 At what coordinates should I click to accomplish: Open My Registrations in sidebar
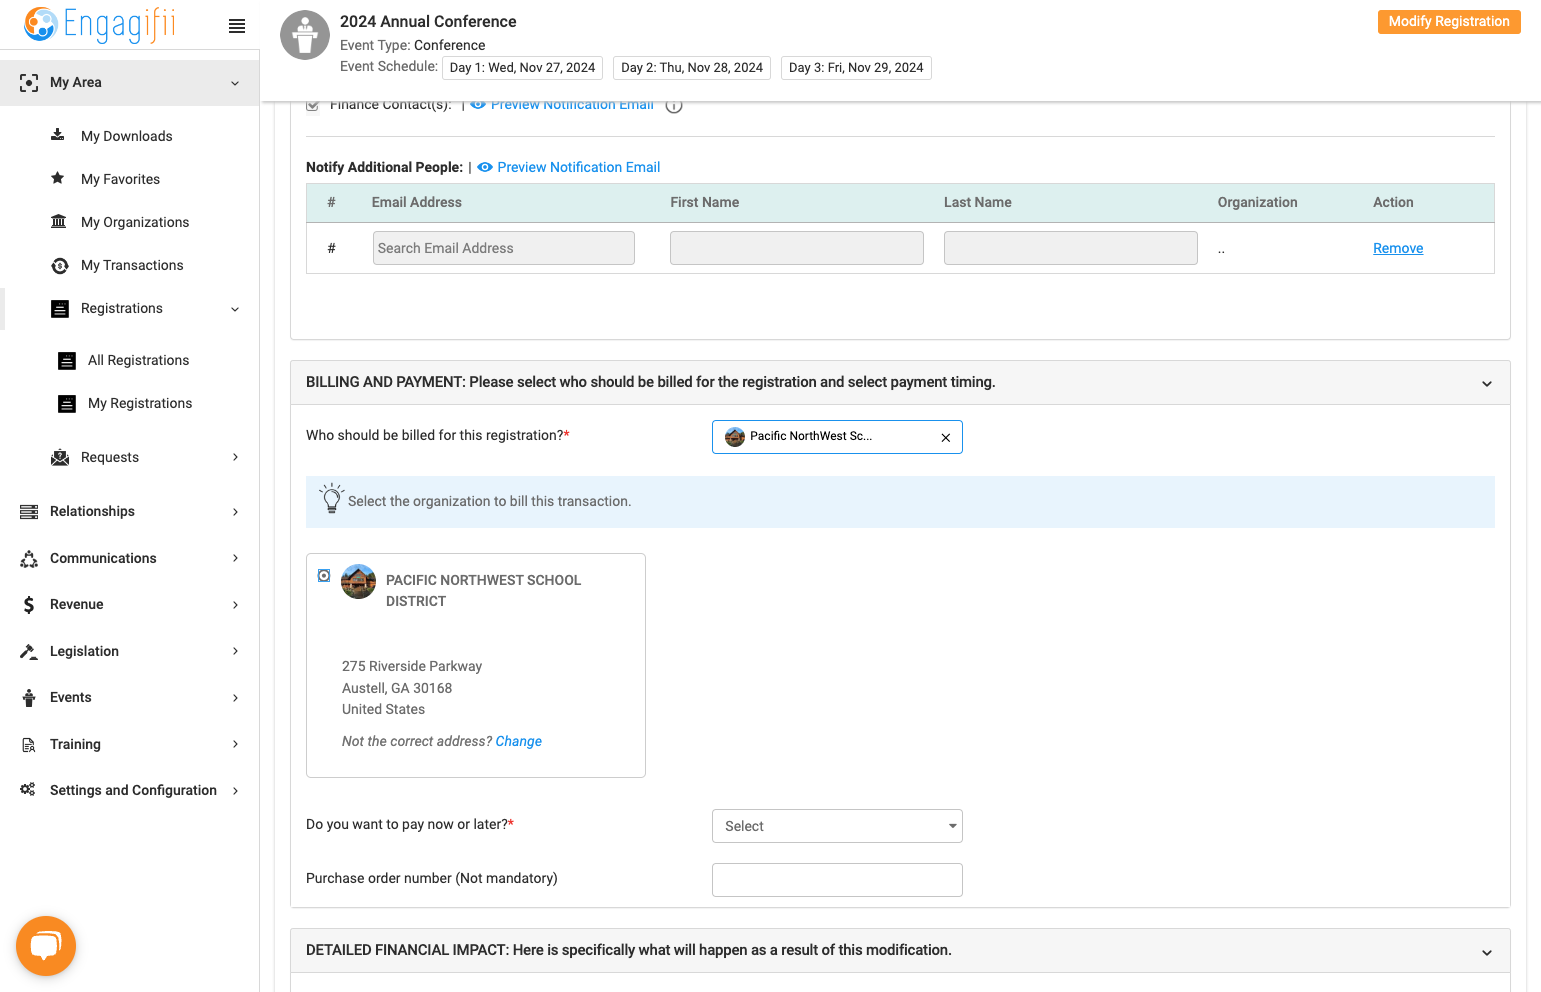[x=140, y=403]
